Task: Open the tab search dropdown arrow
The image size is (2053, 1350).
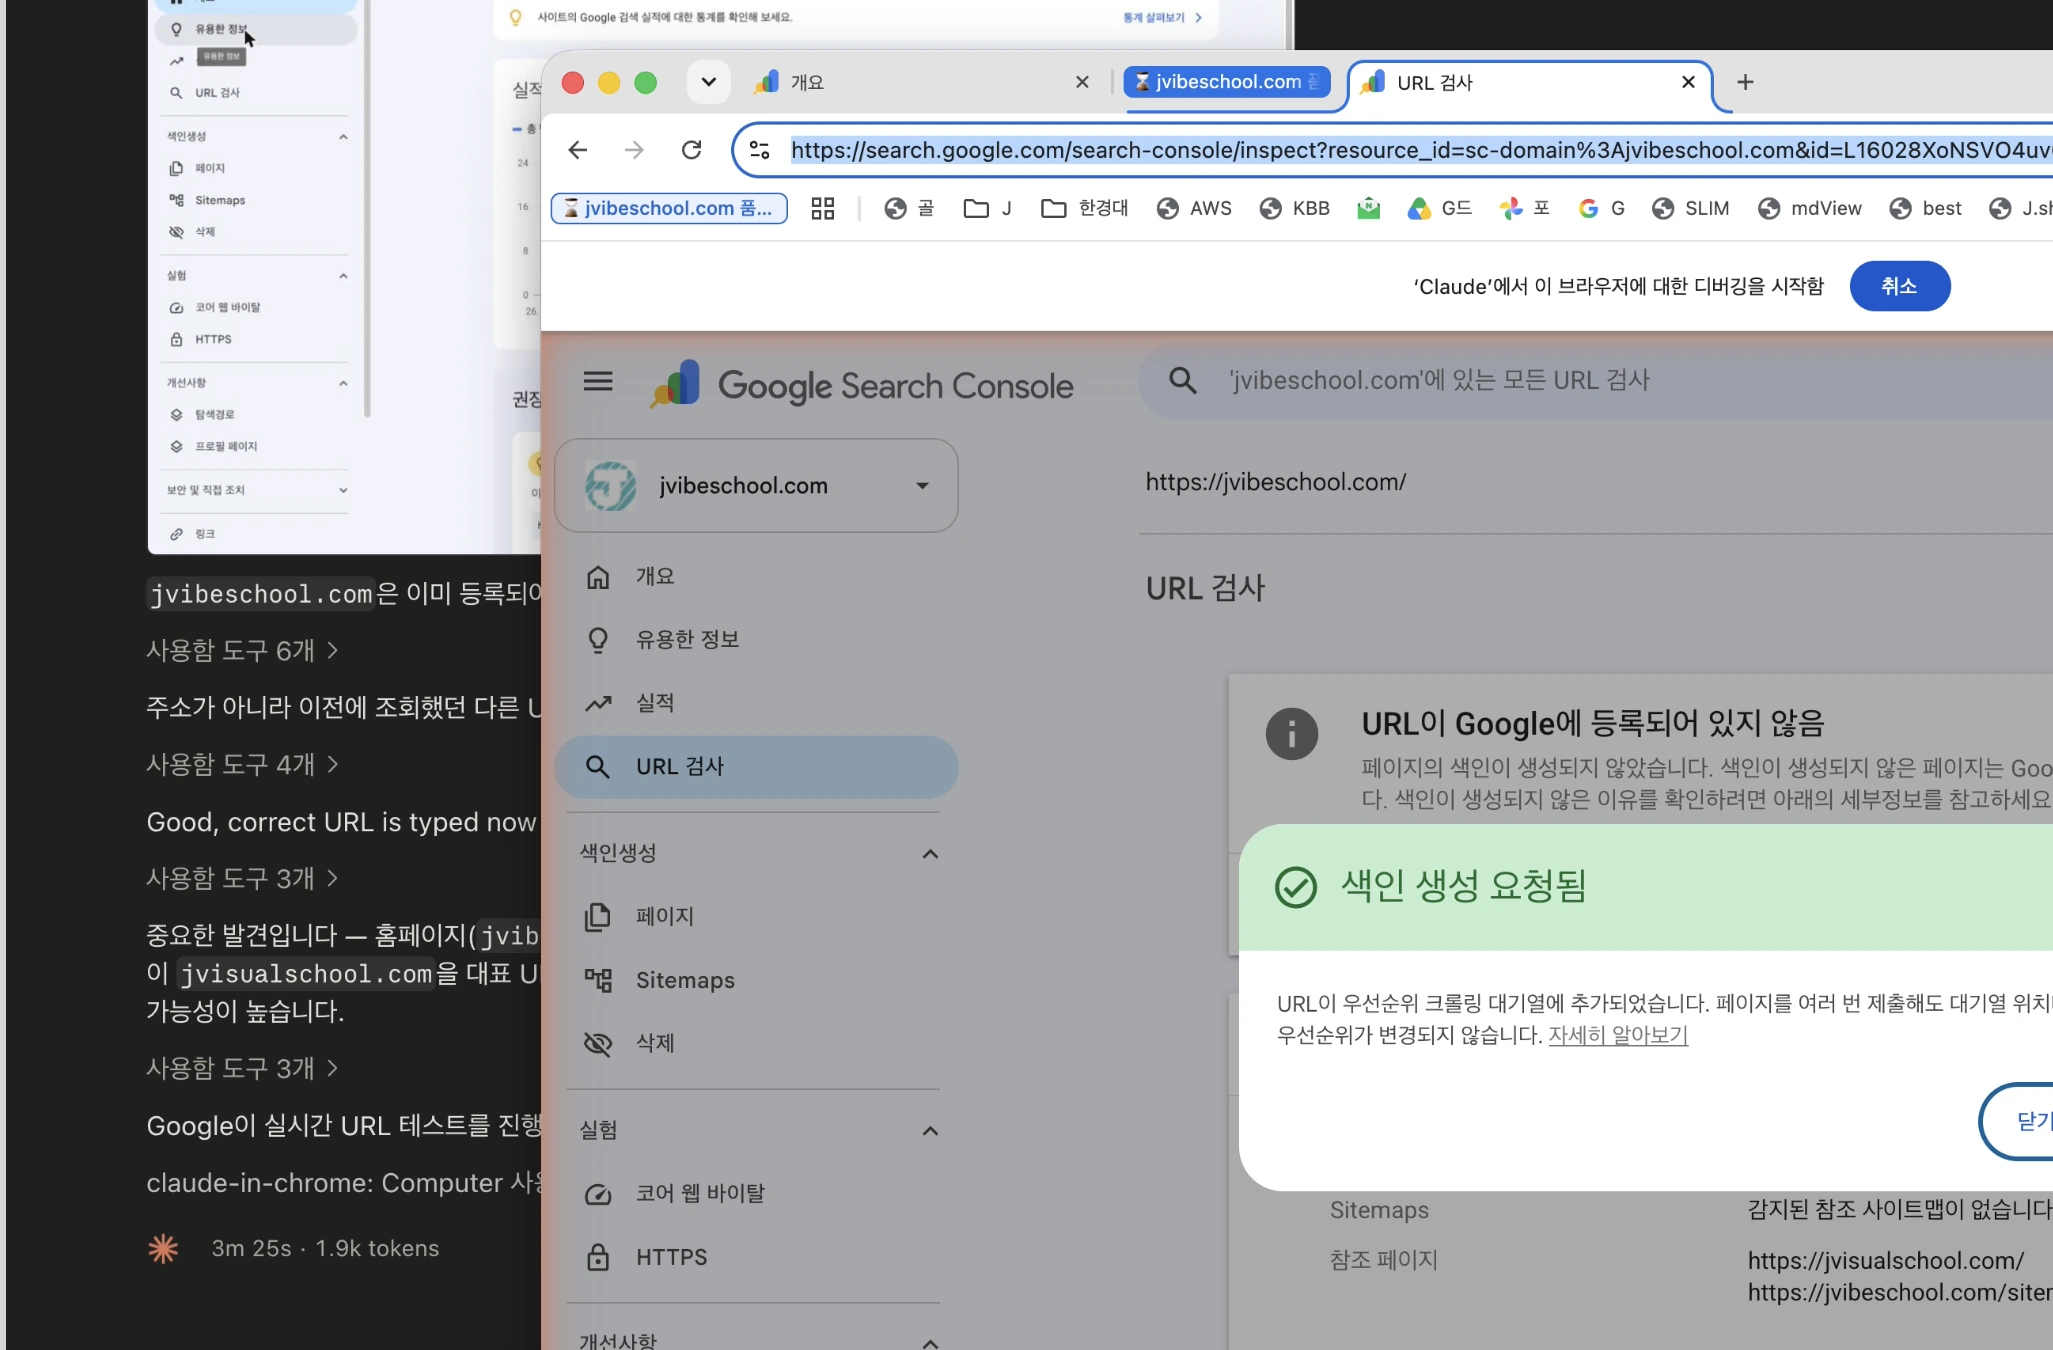Action: pyautogui.click(x=708, y=82)
